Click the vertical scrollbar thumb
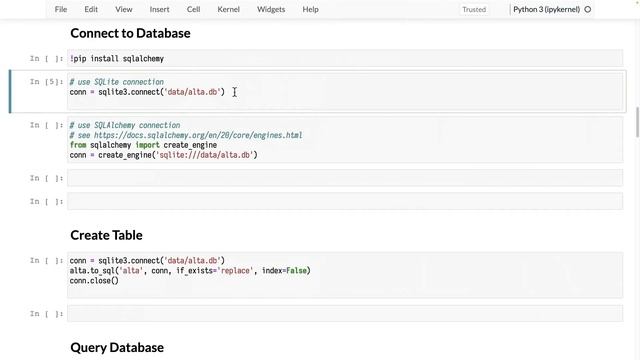The height and width of the screenshot is (360, 640). coord(637,122)
